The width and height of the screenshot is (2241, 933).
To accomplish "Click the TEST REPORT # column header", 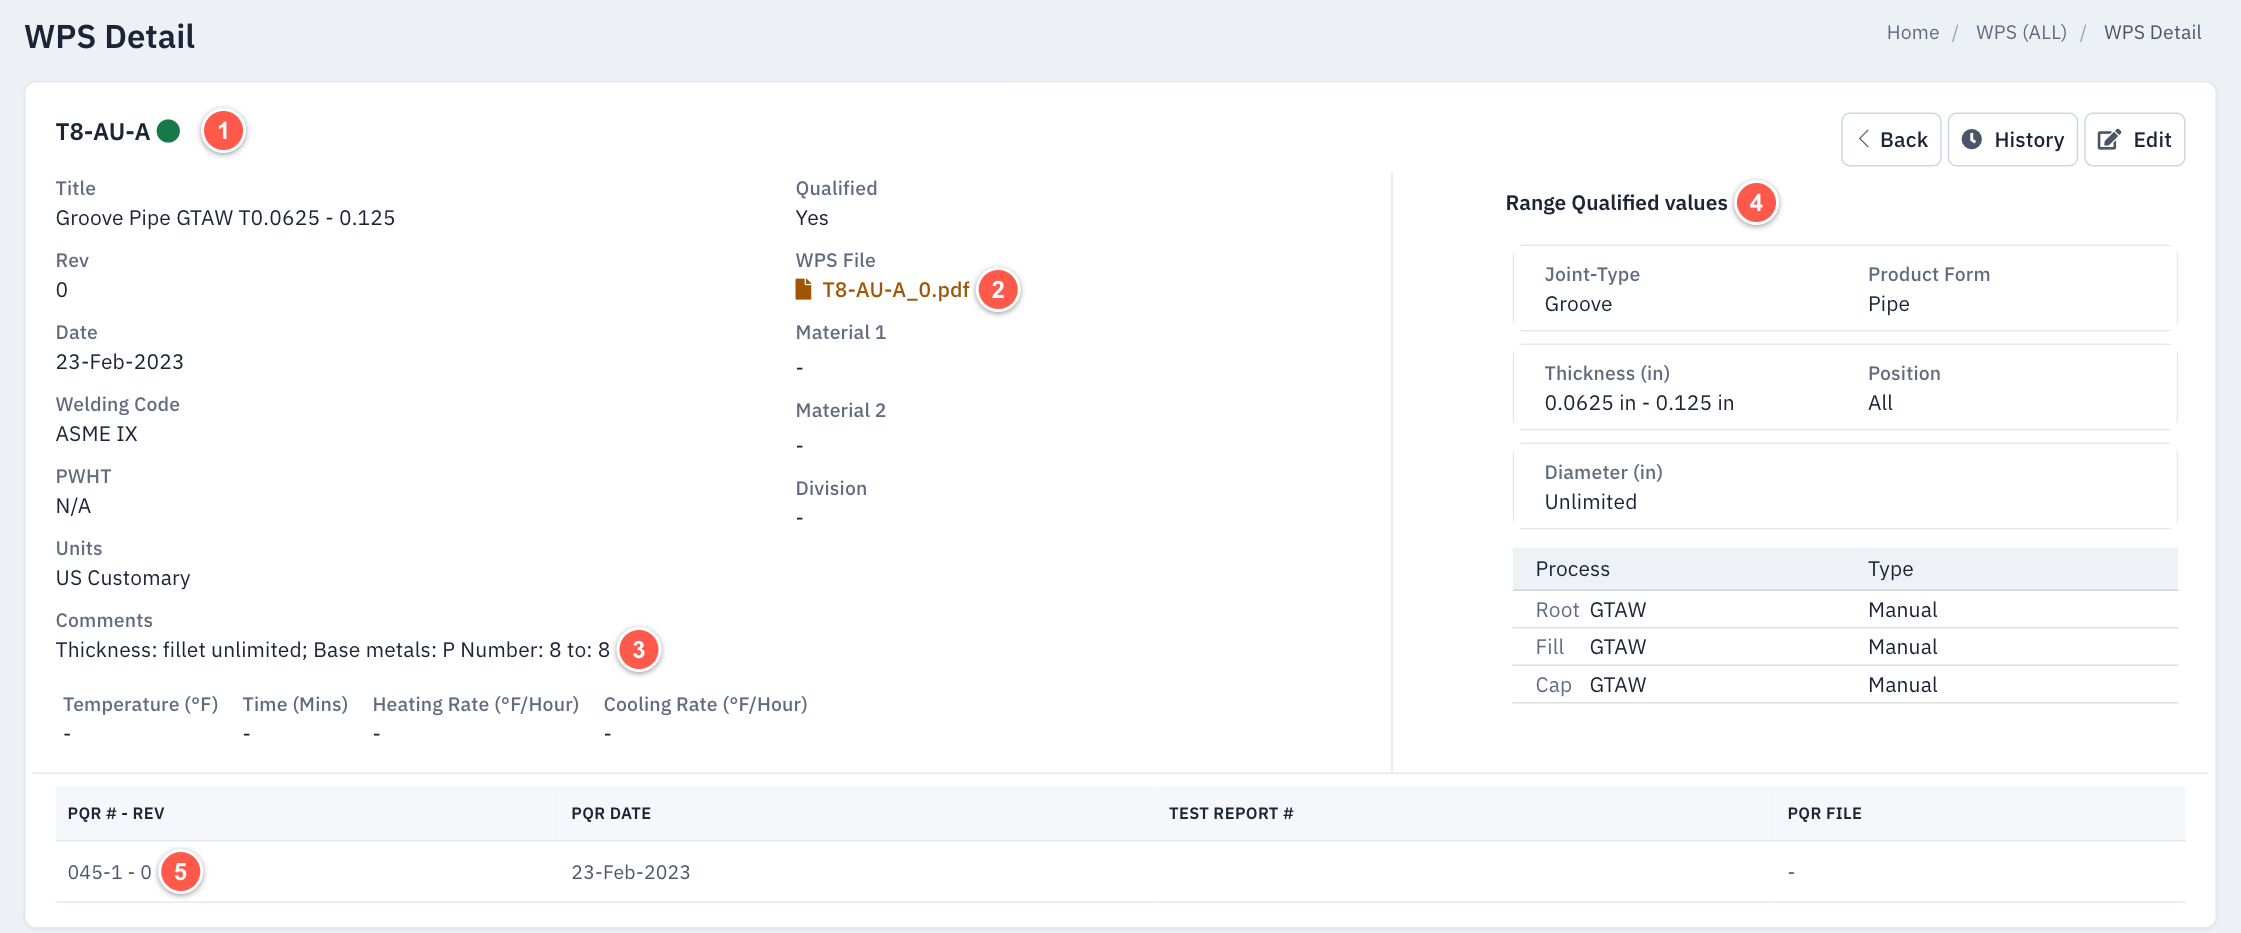I will click(x=1231, y=813).
